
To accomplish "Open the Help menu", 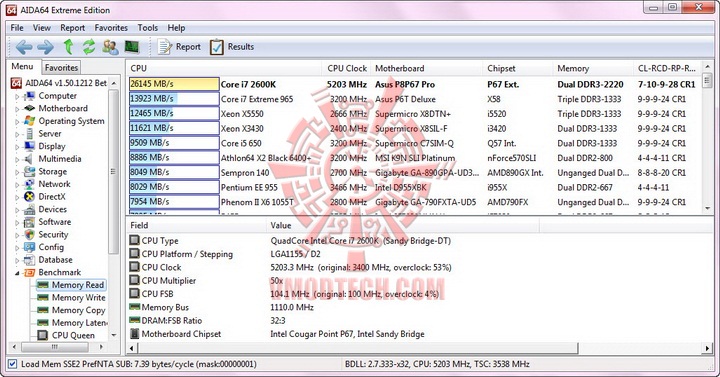I will [x=176, y=28].
